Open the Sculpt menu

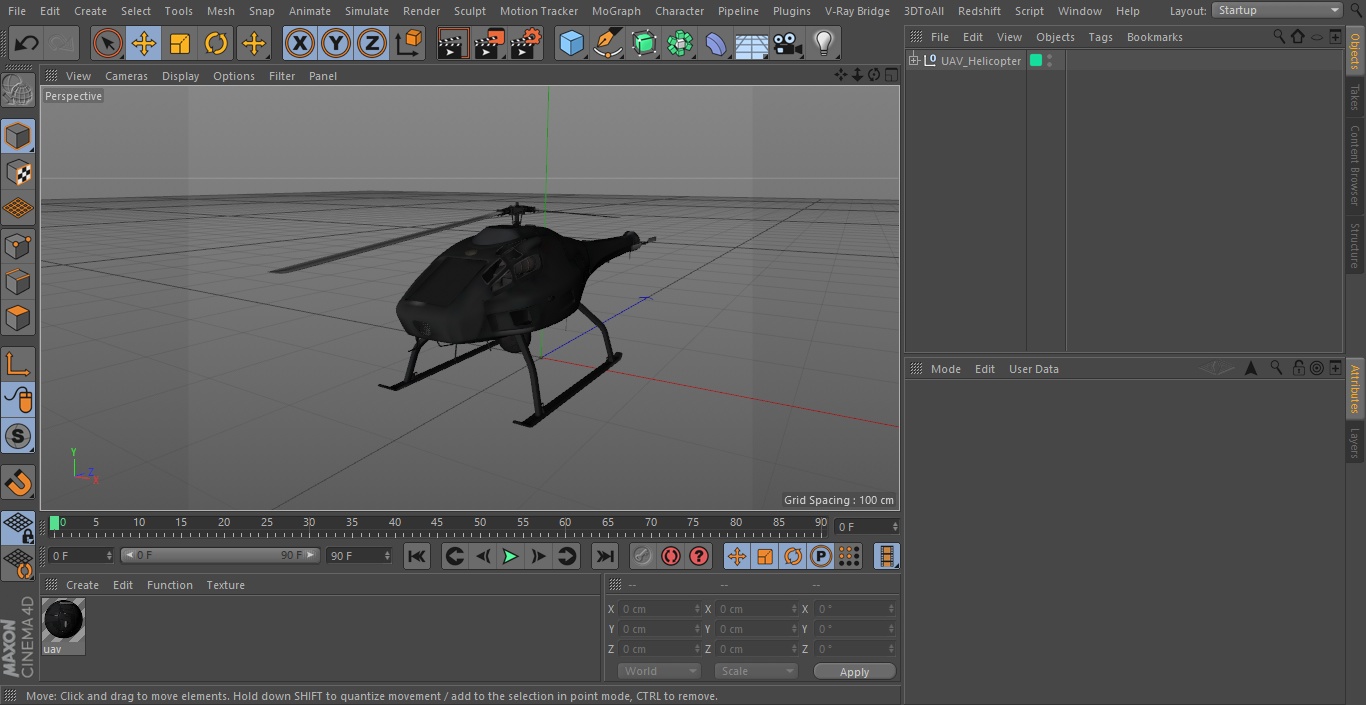coord(469,11)
